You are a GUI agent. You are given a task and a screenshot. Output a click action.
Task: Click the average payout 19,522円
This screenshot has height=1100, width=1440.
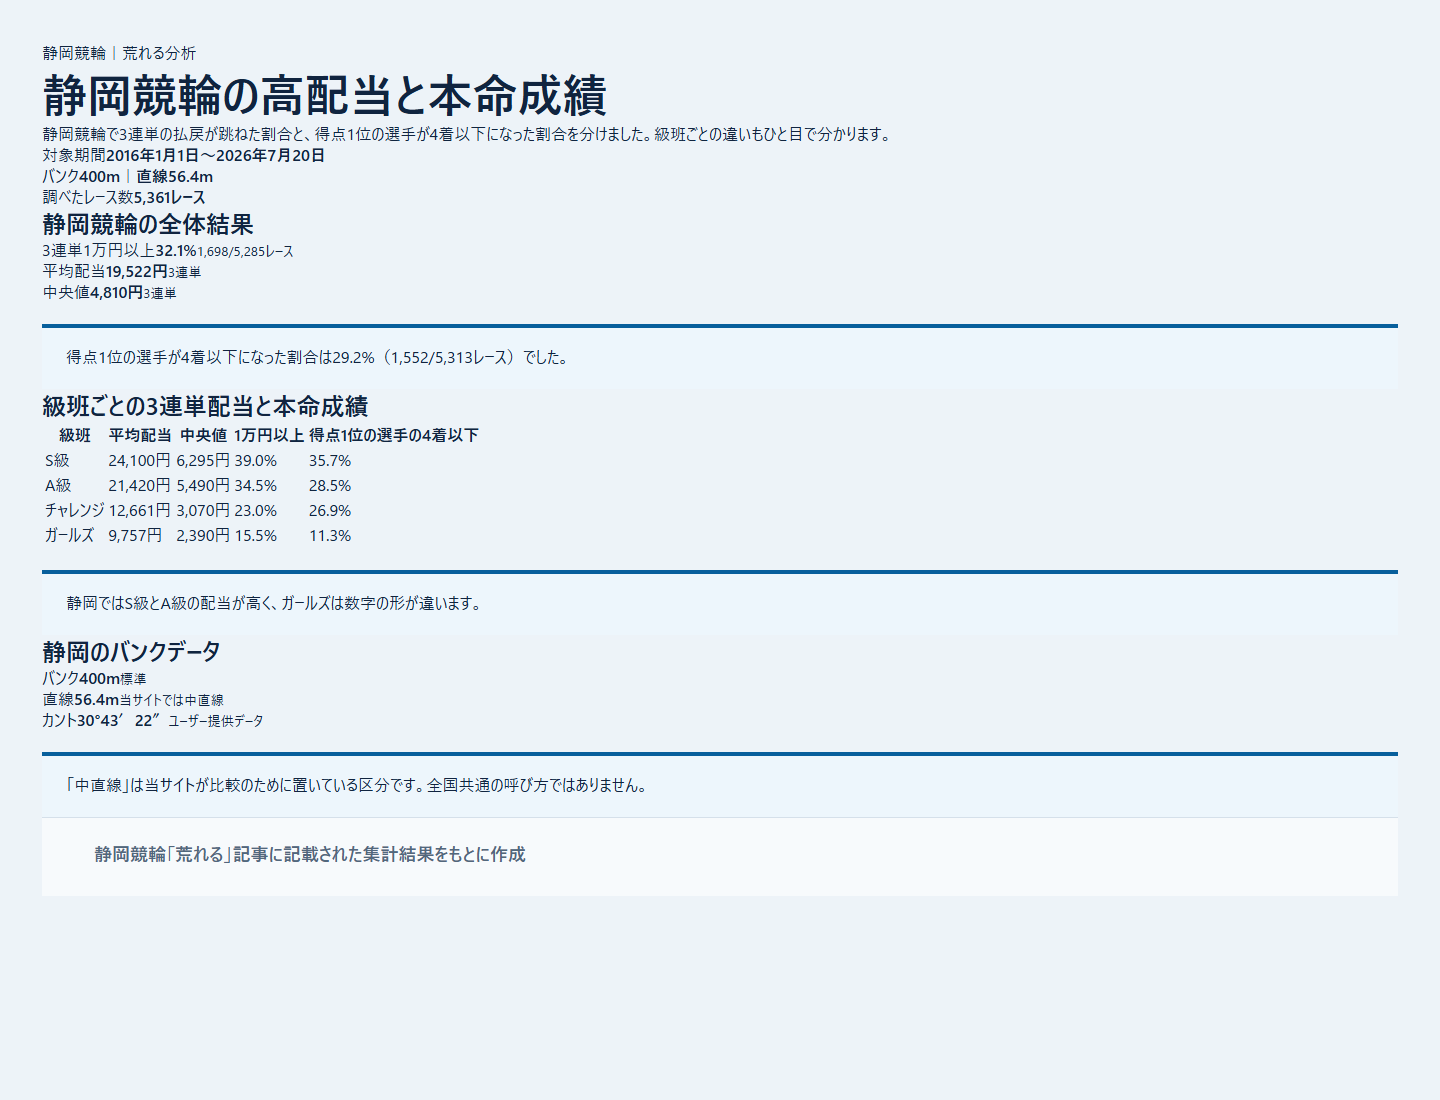pyautogui.click(x=137, y=272)
